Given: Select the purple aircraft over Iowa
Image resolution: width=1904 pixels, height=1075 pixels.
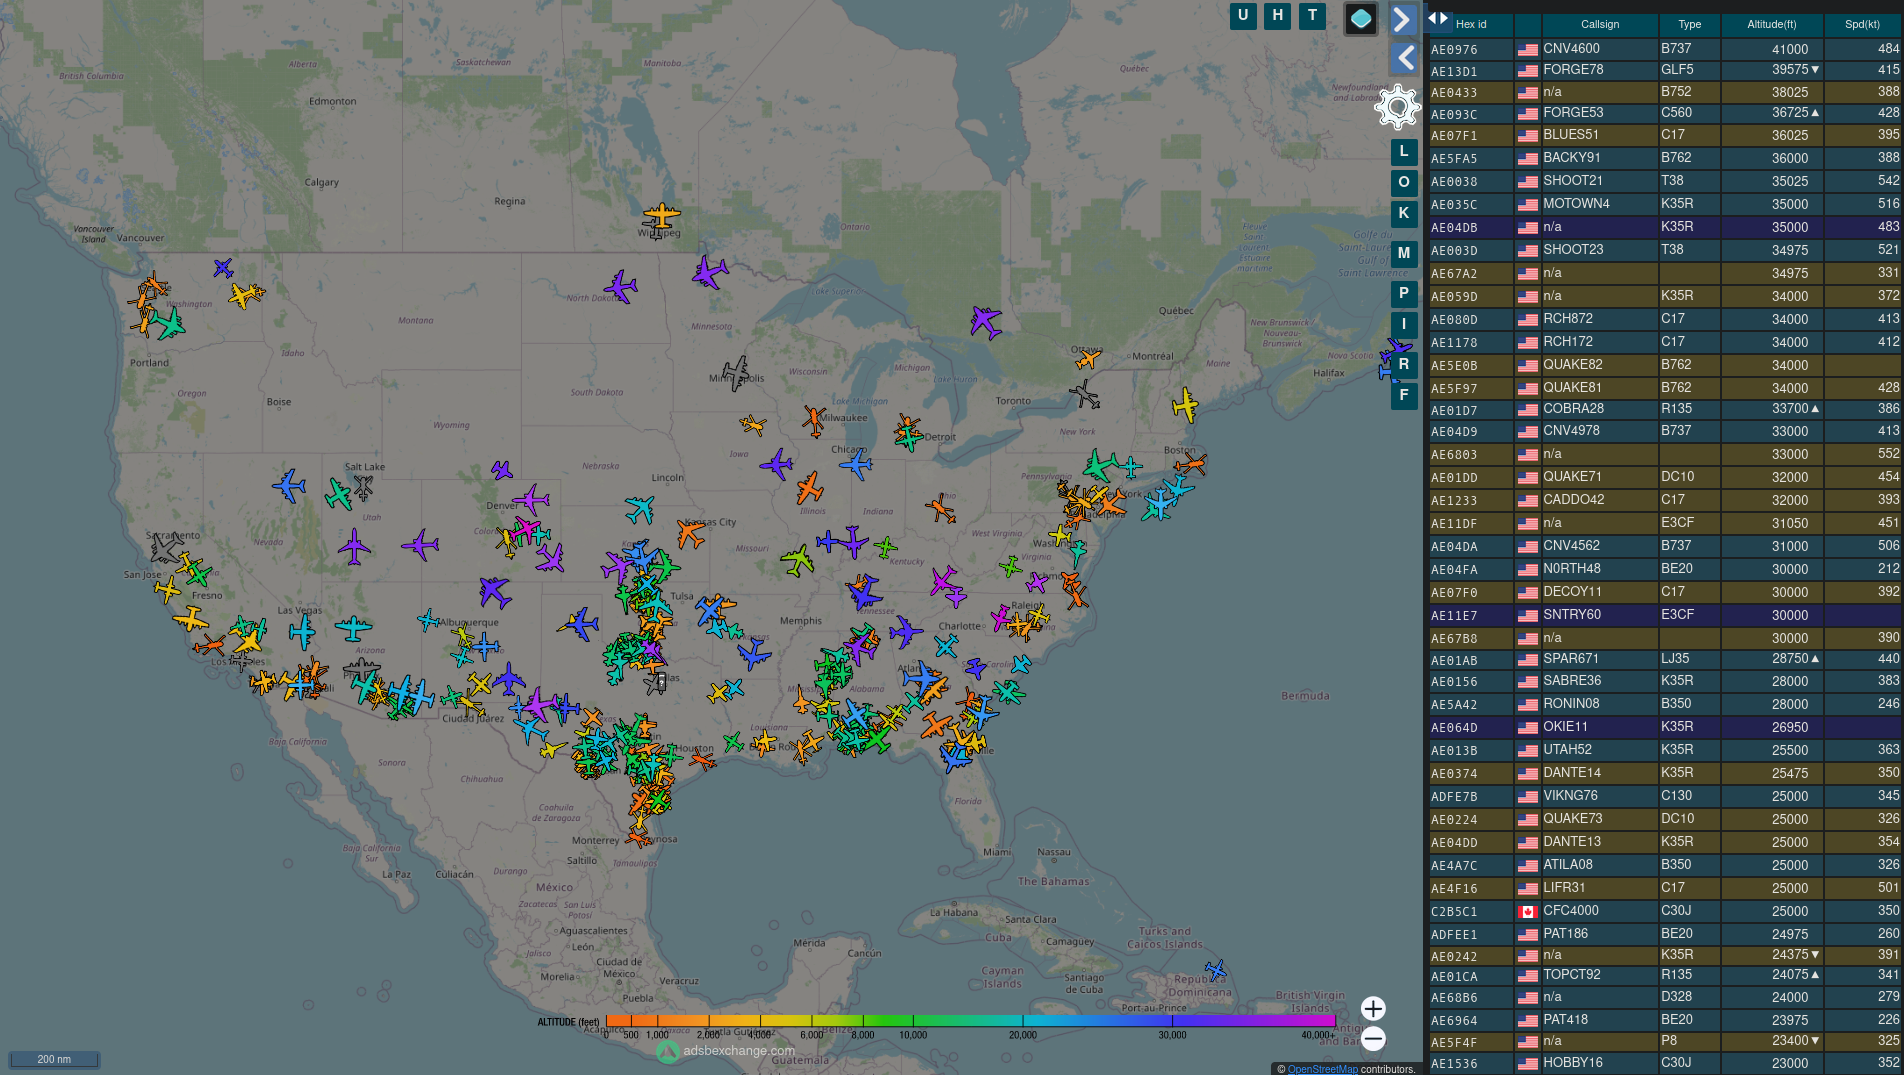Looking at the screenshot, I should click(776, 464).
